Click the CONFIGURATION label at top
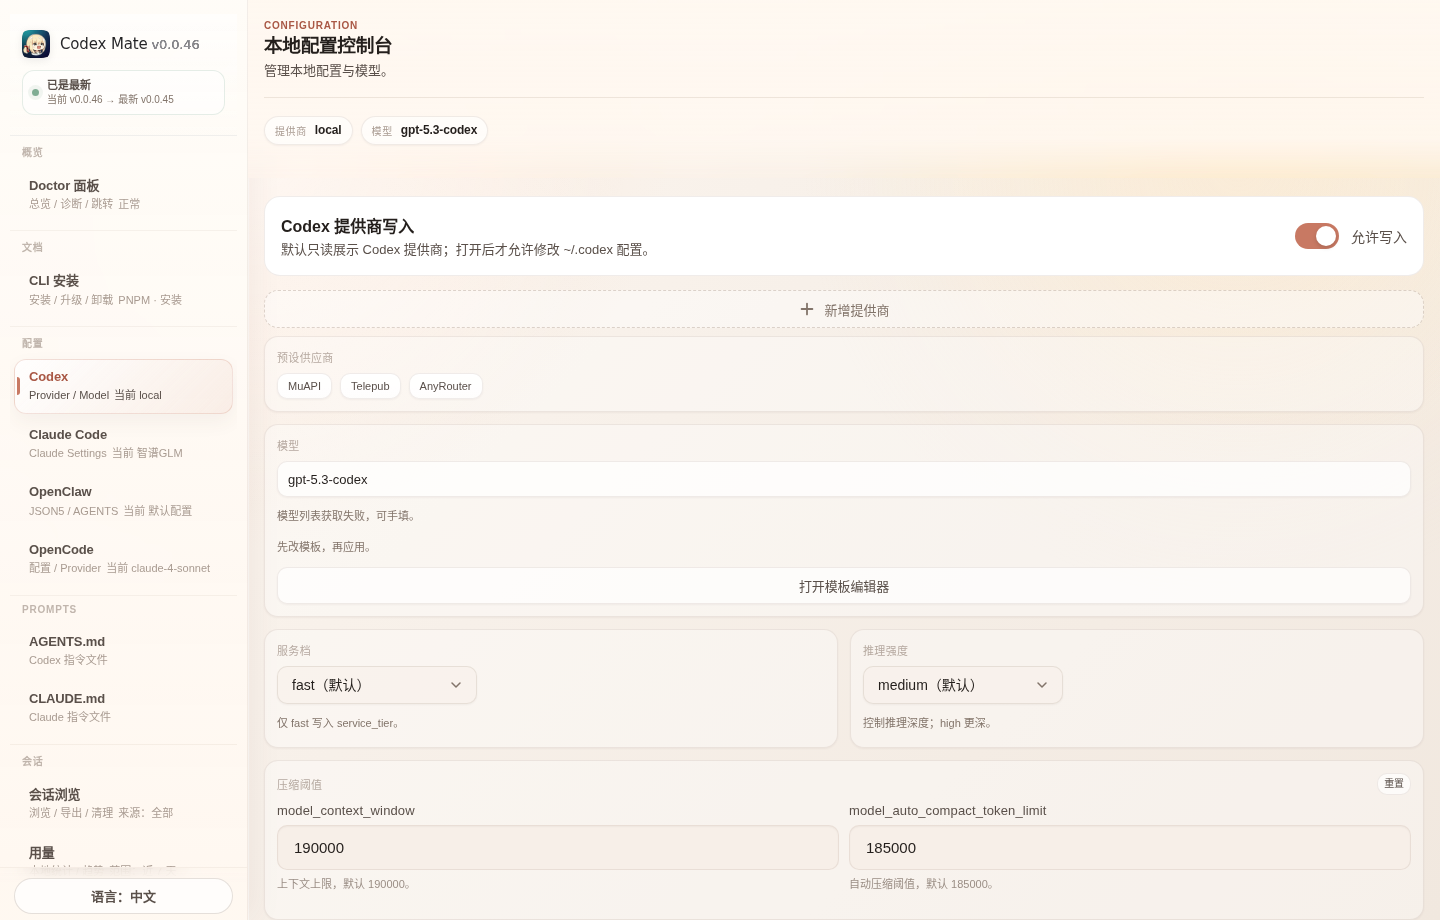The width and height of the screenshot is (1440, 920). [311, 25]
